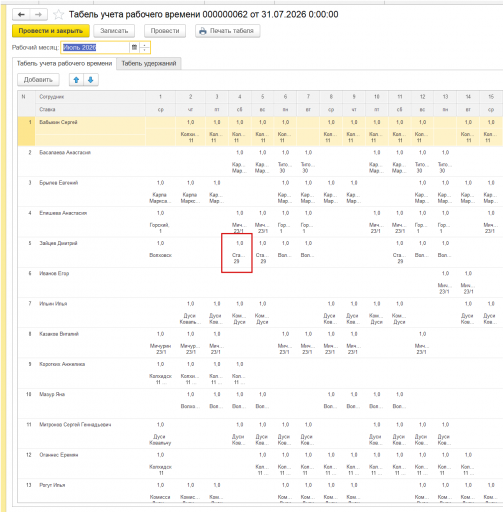
Task: Add a new row with Добавить
Action: pos(38,80)
